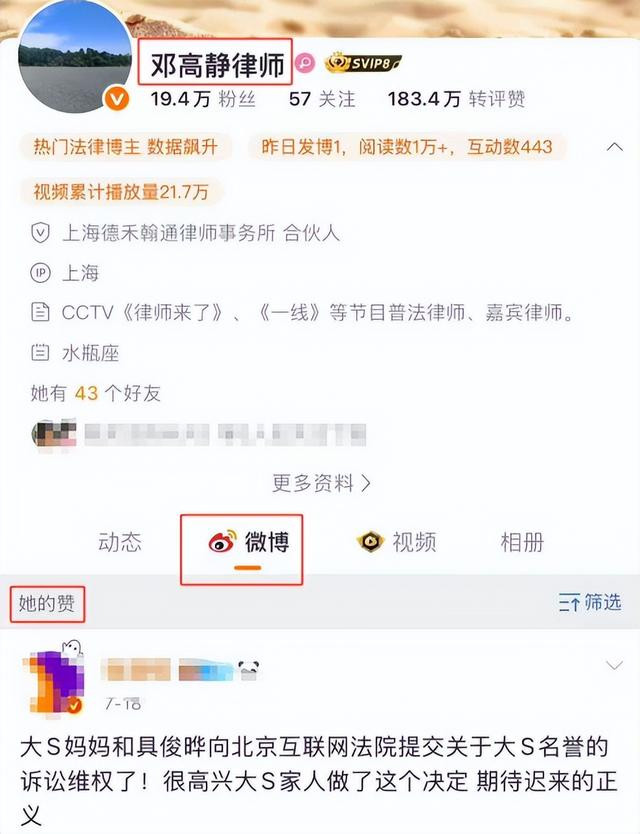The height and width of the screenshot is (834, 640).
Task: Tap the calendar icon beside 水瓶座
Action: (40, 352)
